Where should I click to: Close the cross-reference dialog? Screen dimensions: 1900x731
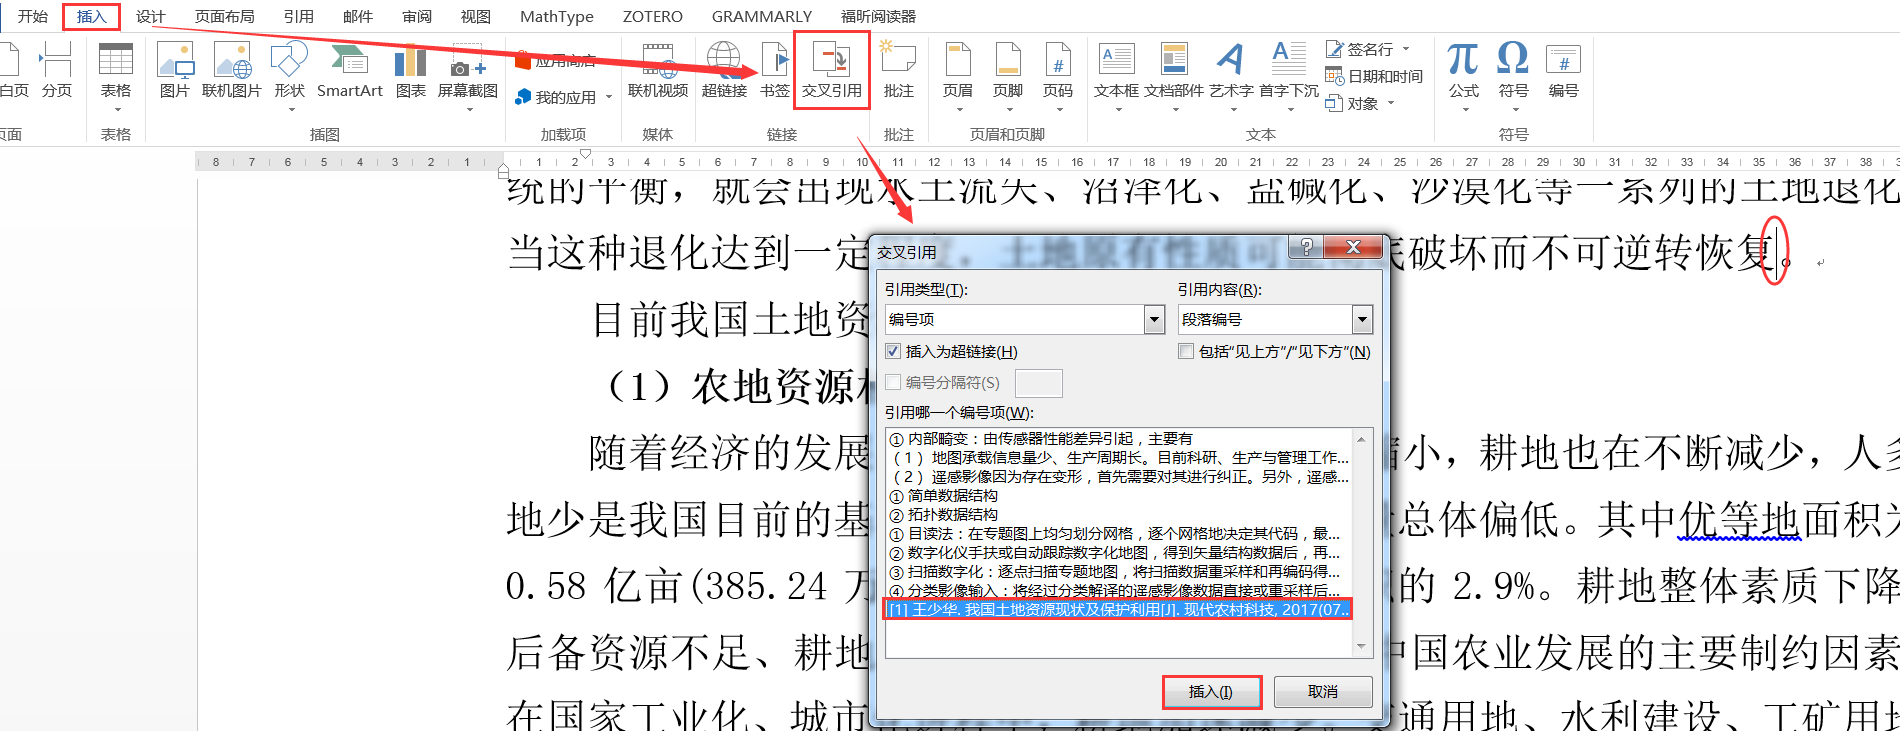[1353, 247]
